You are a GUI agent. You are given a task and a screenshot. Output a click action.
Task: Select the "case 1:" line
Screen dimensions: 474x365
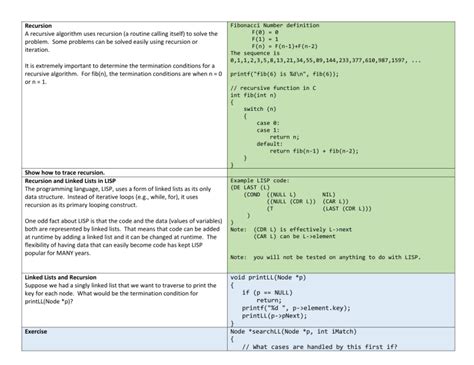pos(268,130)
